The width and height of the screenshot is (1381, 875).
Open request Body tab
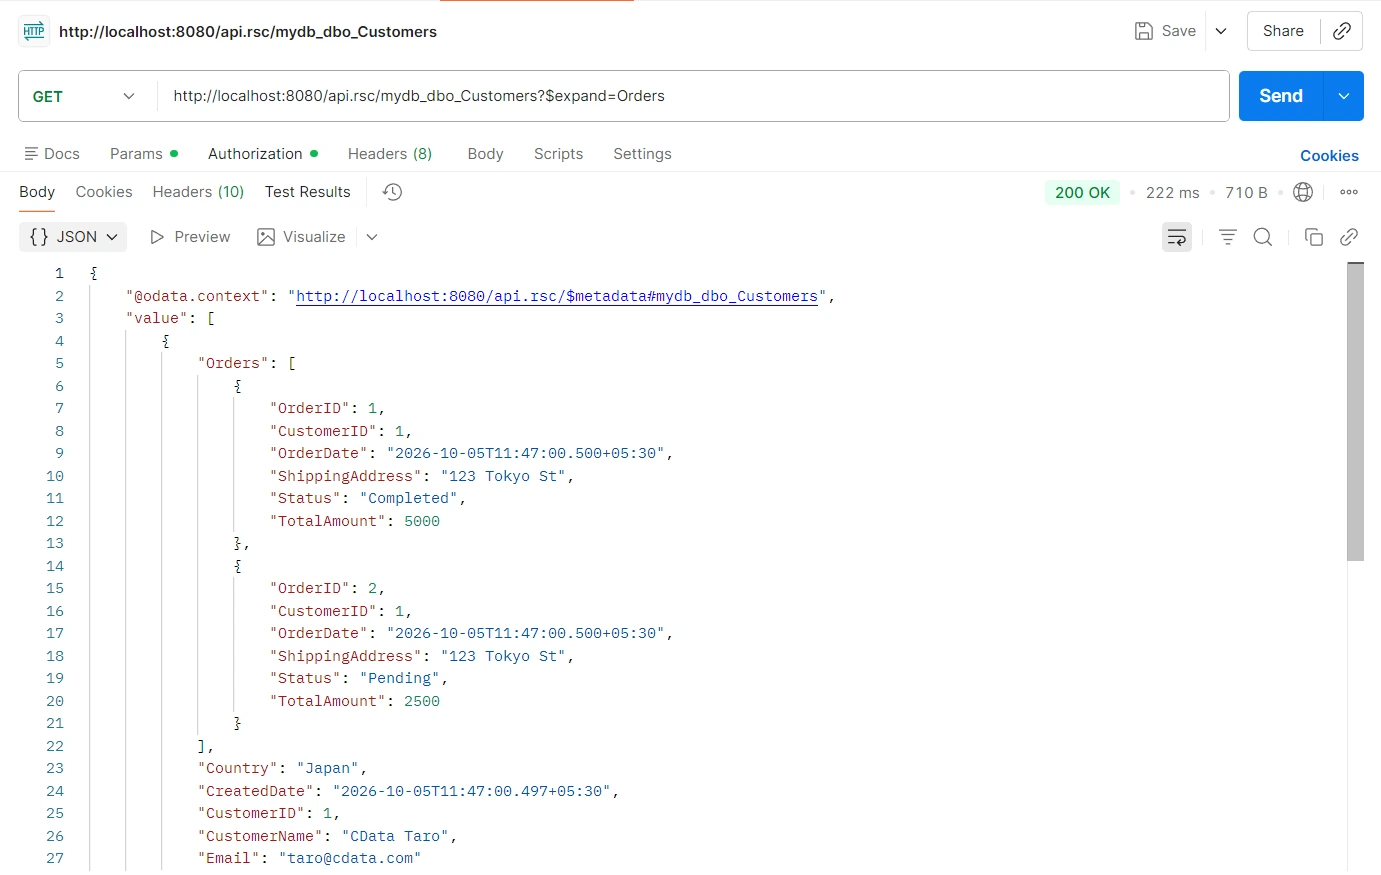[x=485, y=154]
